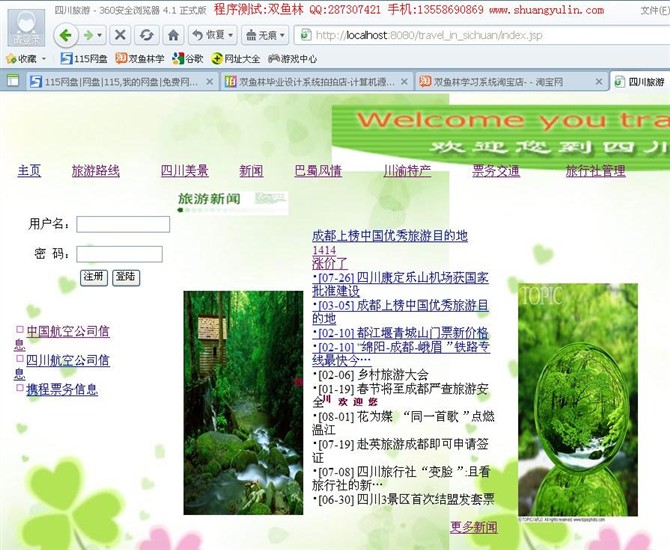Click the 无痕 private mode button
Image resolution: width=670 pixels, height=550 pixels.
pos(261,35)
